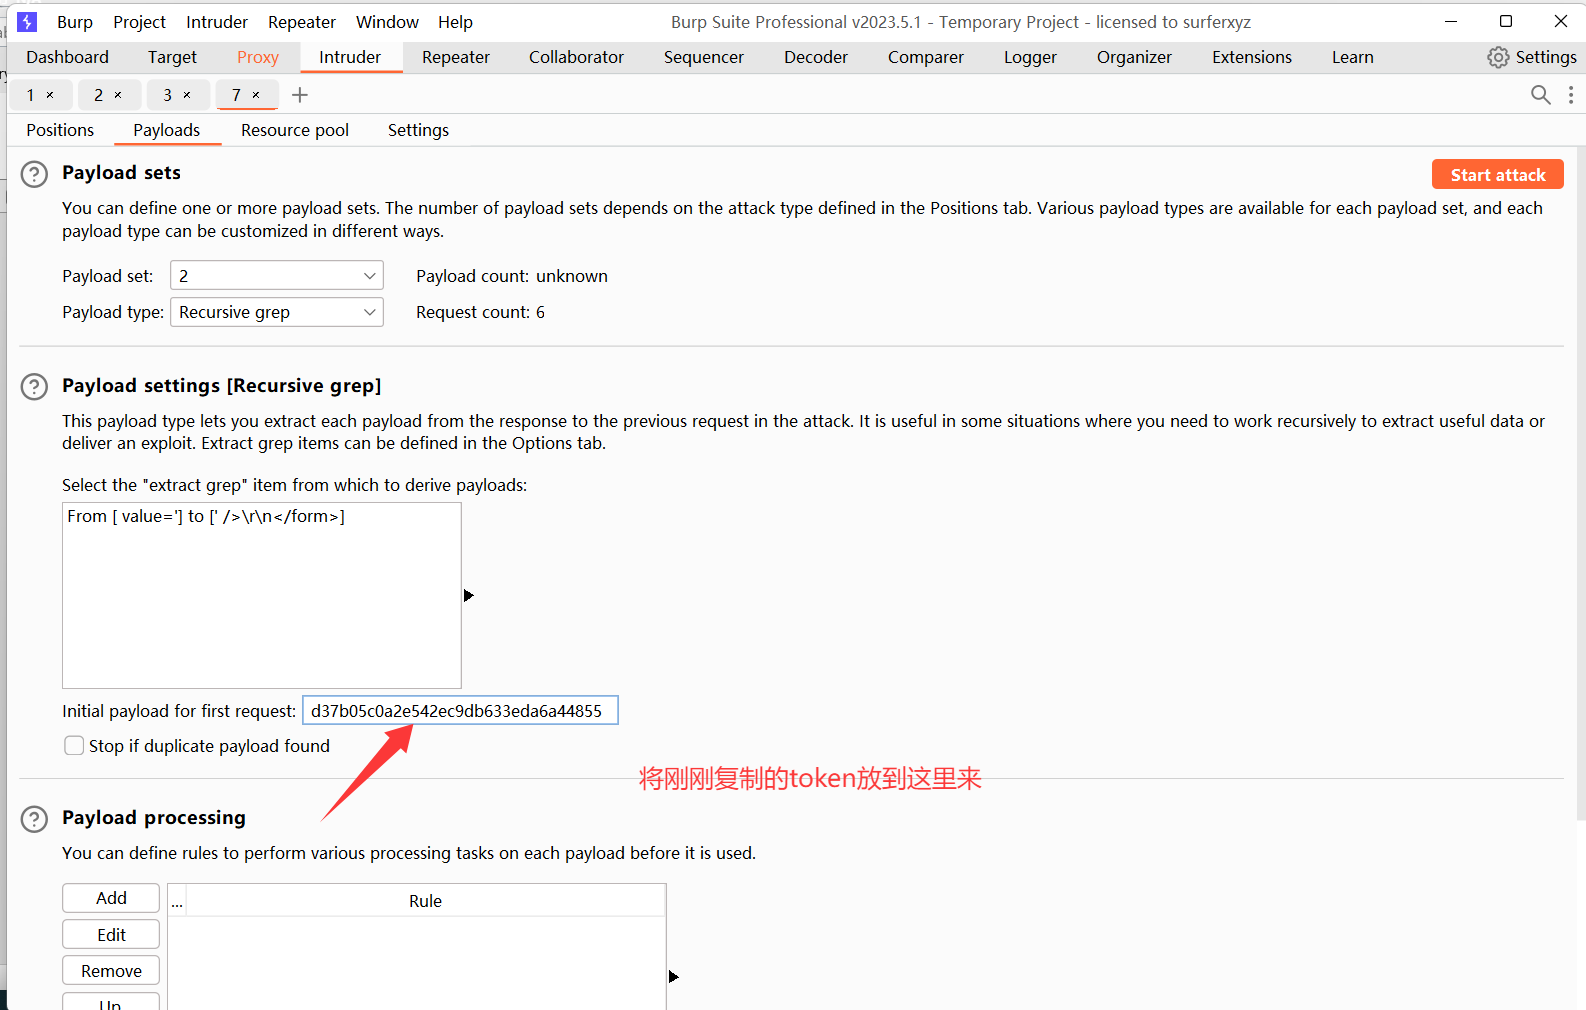The height and width of the screenshot is (1010, 1586).
Task: Click the search magnifier icon
Action: (x=1541, y=95)
